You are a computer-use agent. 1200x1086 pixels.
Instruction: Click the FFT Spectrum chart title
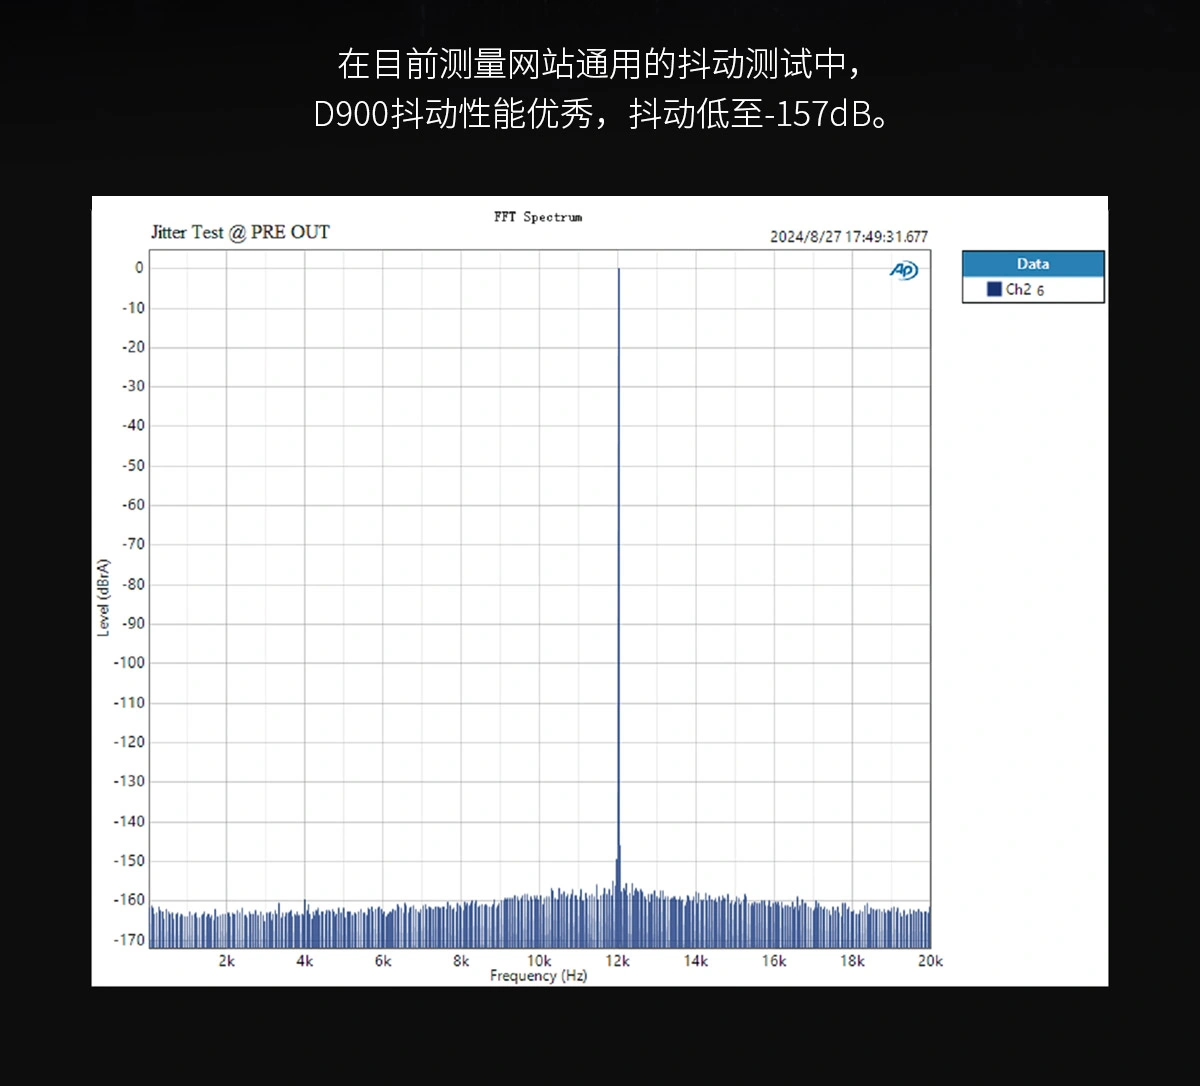(537, 217)
